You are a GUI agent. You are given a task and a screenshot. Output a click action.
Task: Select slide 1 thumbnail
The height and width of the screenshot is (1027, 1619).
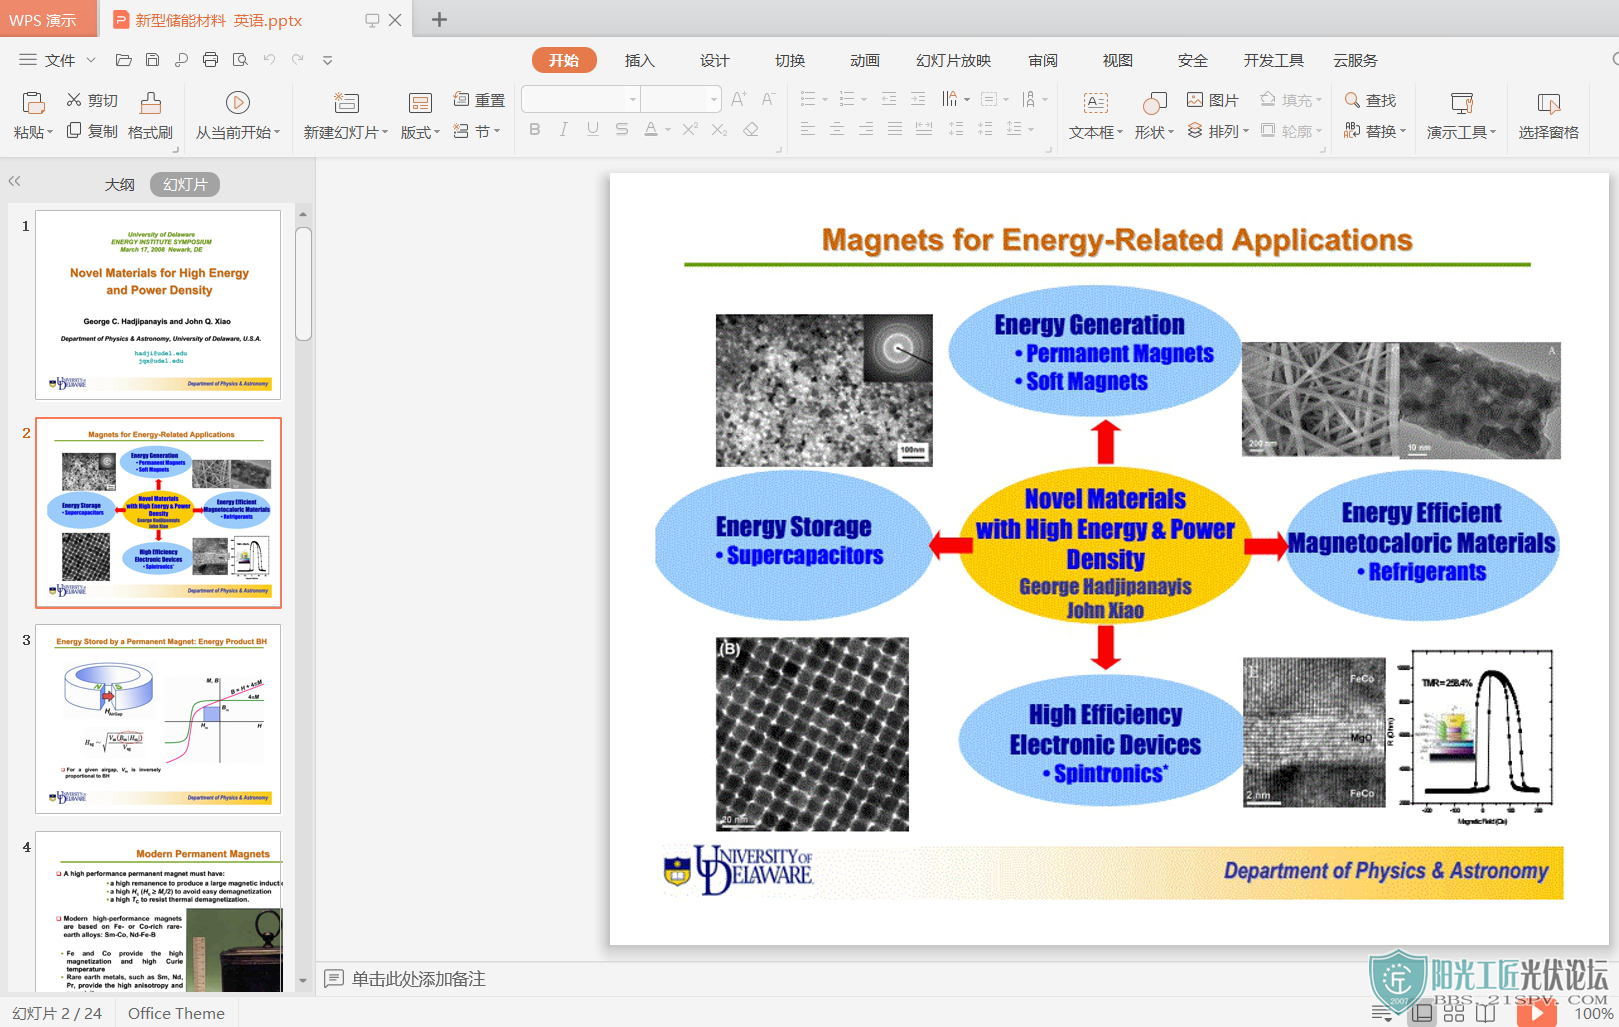click(x=158, y=305)
